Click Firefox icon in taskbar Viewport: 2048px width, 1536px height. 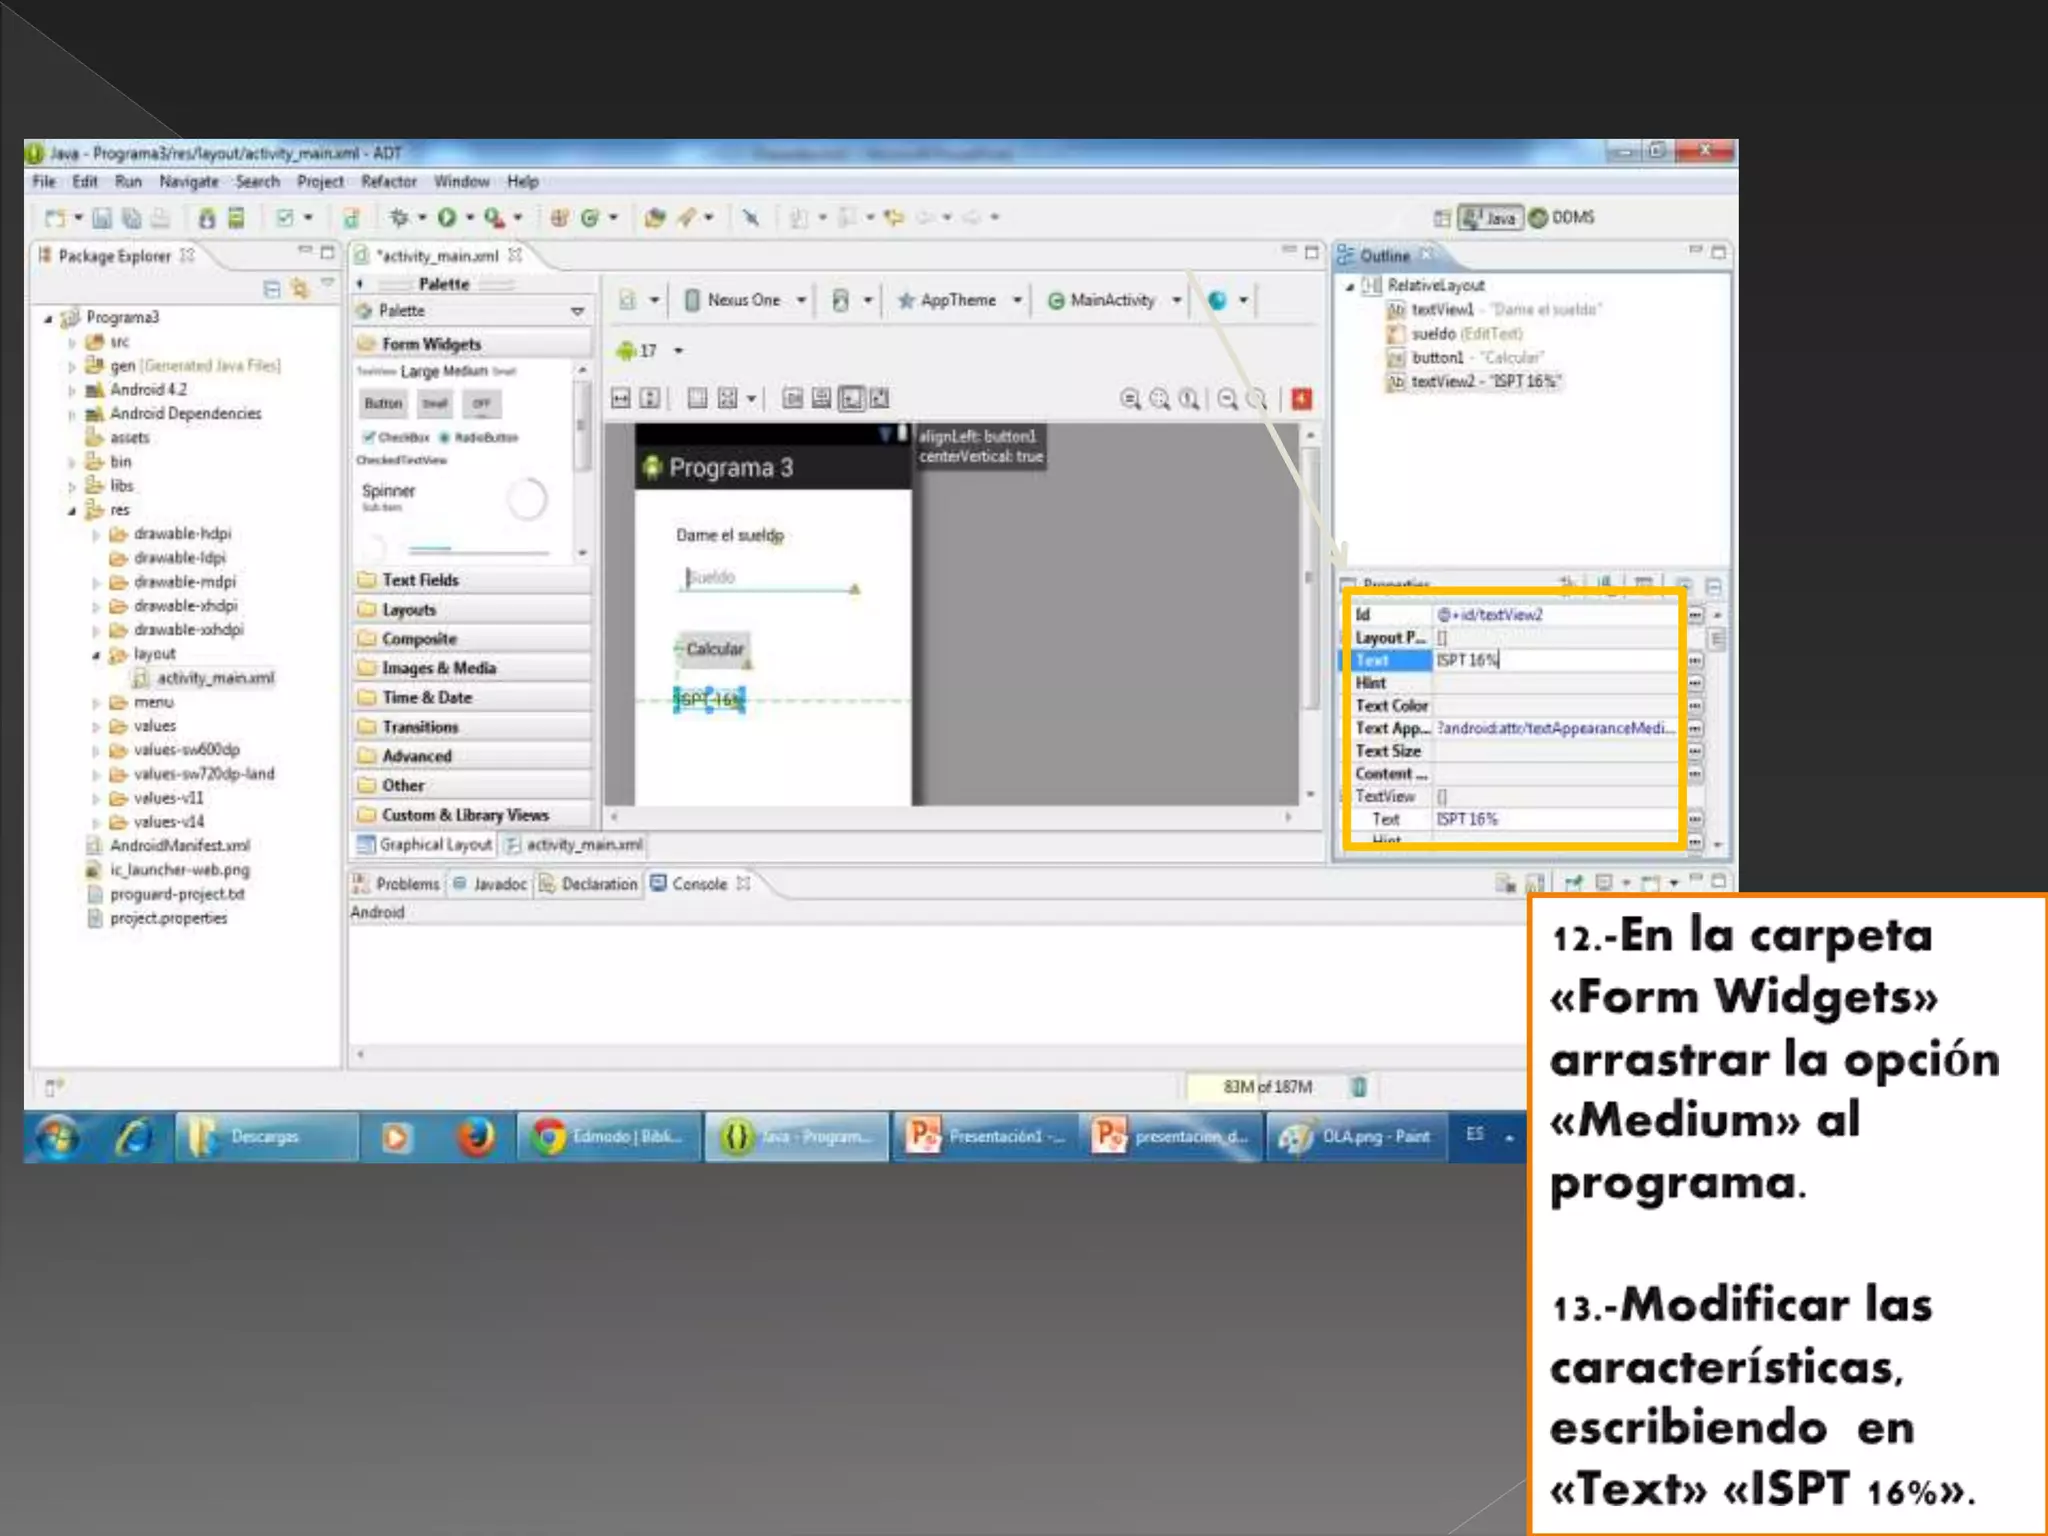click(x=476, y=1137)
